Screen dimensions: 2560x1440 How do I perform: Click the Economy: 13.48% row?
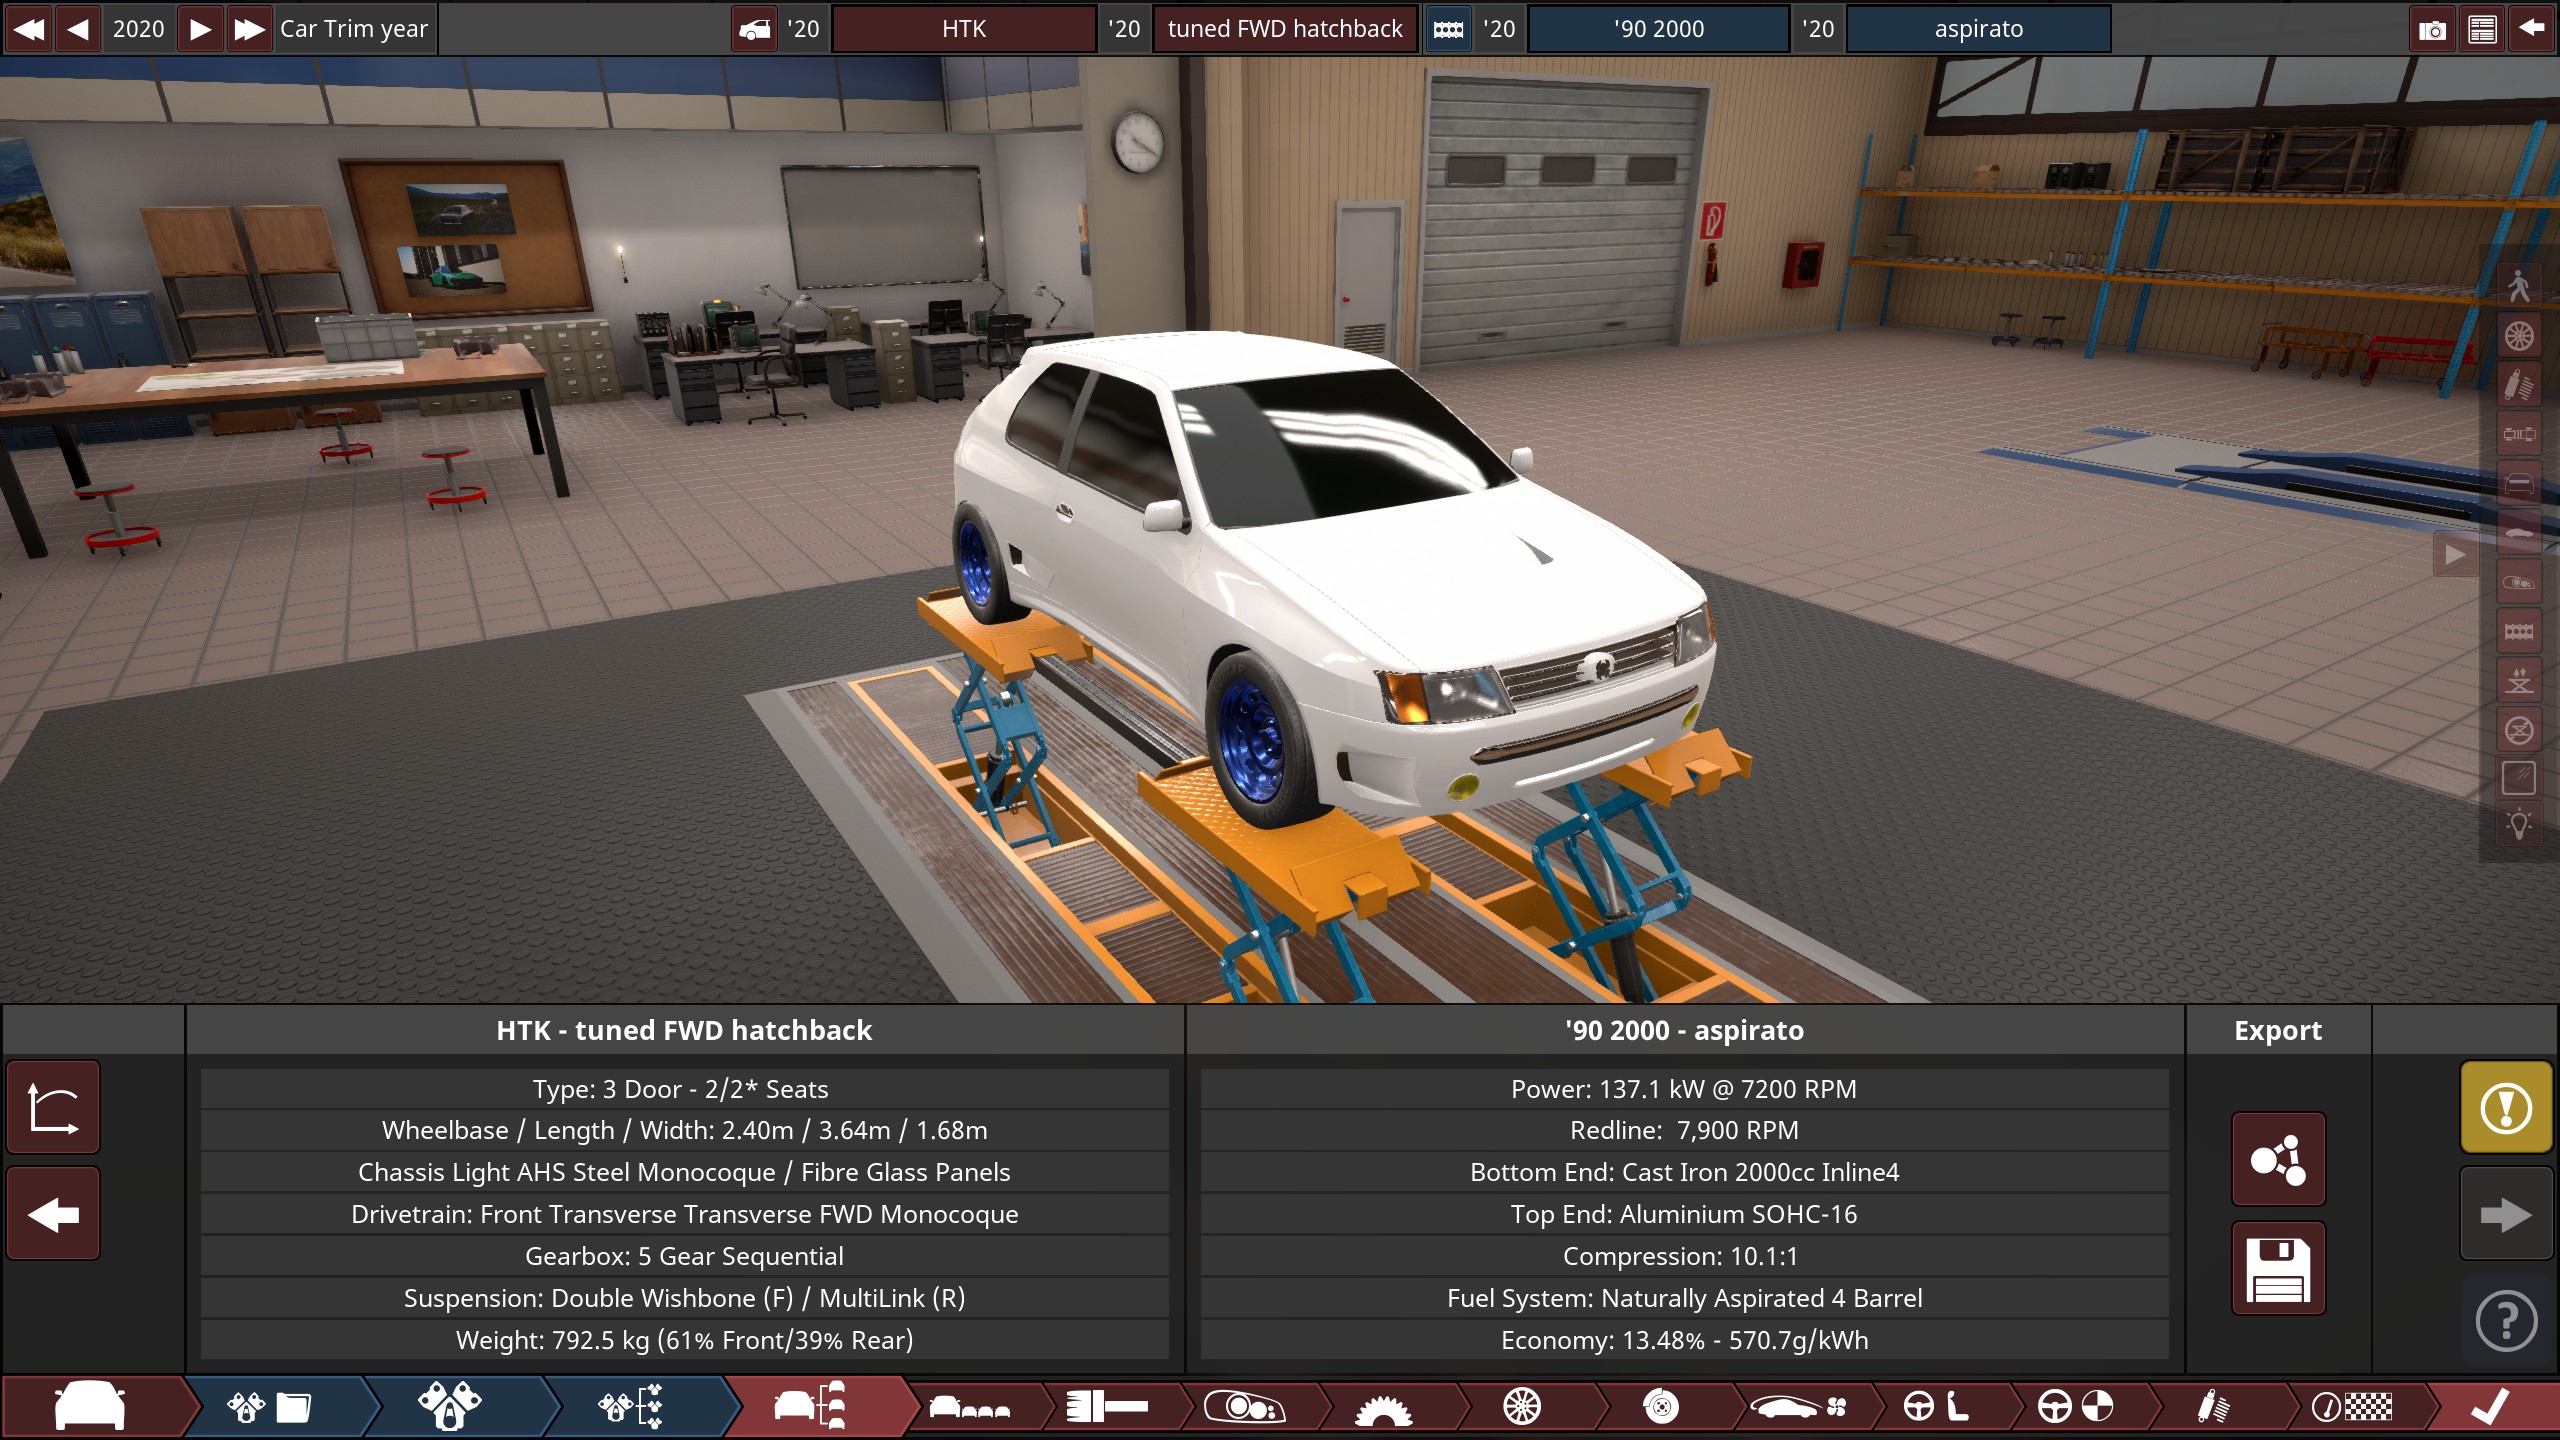click(x=1685, y=1340)
